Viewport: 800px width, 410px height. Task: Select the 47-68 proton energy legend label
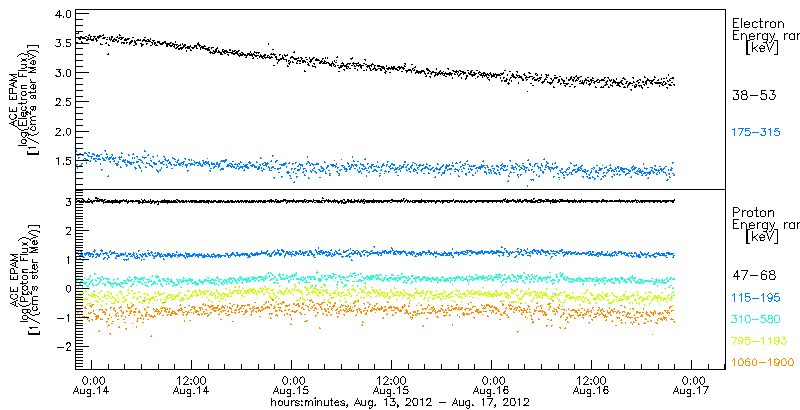[x=754, y=276]
